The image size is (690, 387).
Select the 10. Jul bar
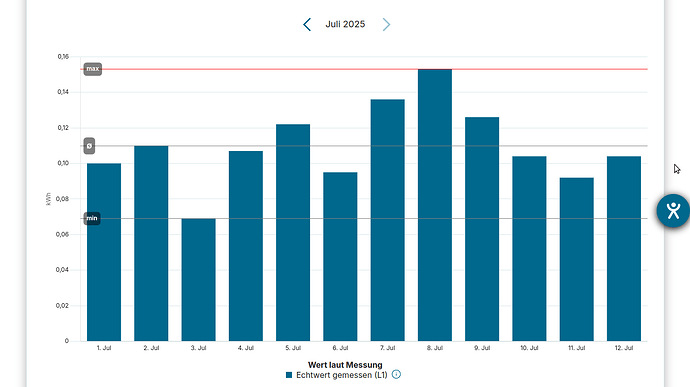[529, 249]
